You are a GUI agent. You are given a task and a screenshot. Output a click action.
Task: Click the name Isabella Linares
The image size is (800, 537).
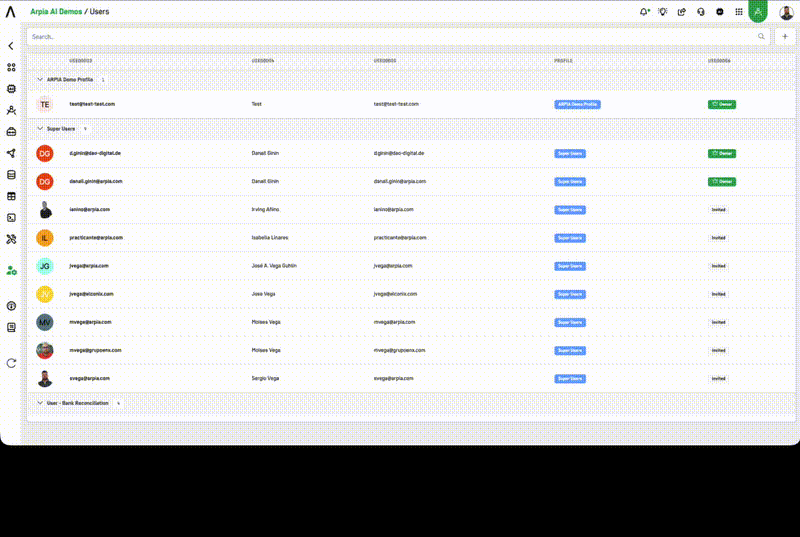[x=270, y=238]
